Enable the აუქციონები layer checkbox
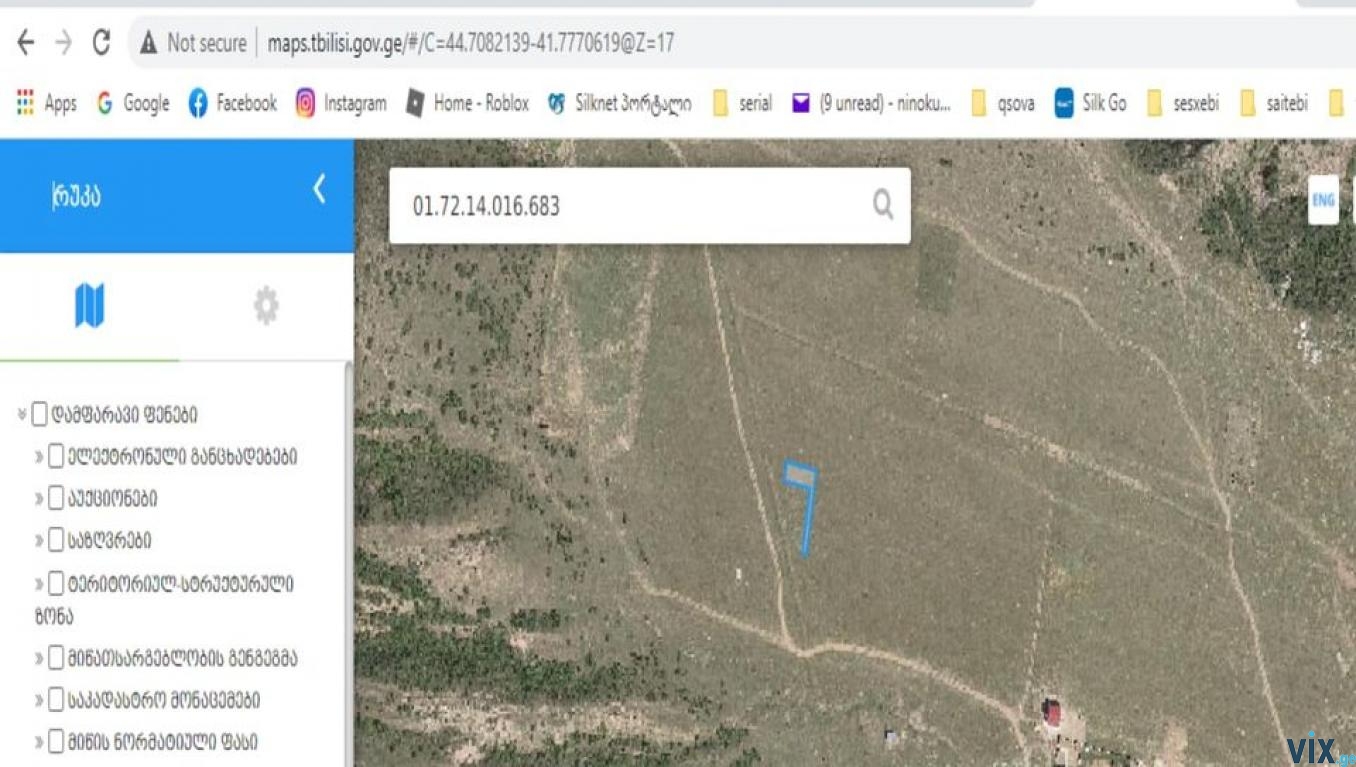Viewport: 1356px width, 767px height. (56, 498)
